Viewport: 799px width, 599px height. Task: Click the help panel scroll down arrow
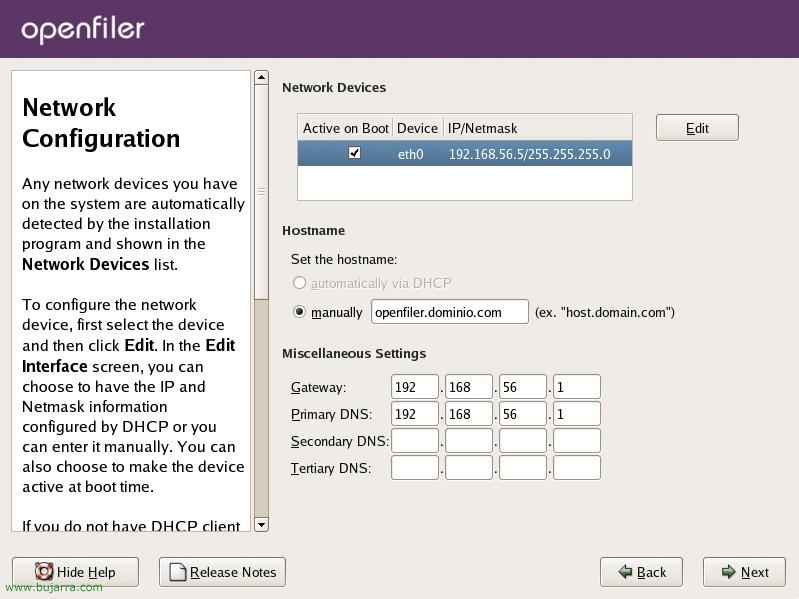pyautogui.click(x=261, y=524)
